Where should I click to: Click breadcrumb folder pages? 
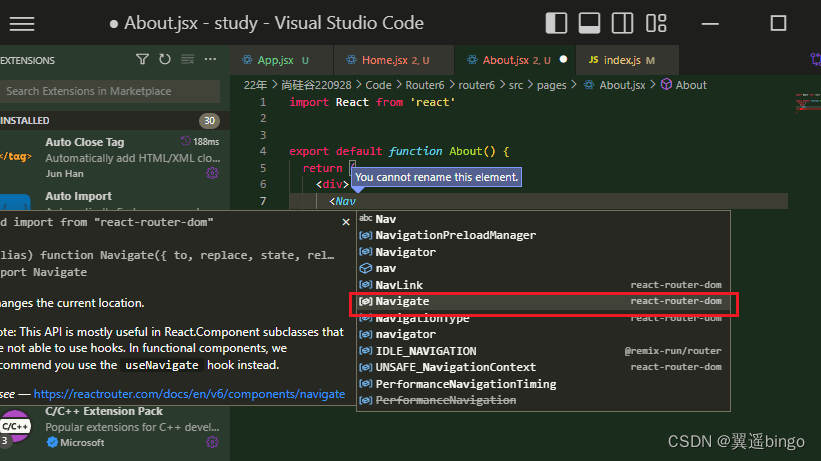point(551,85)
